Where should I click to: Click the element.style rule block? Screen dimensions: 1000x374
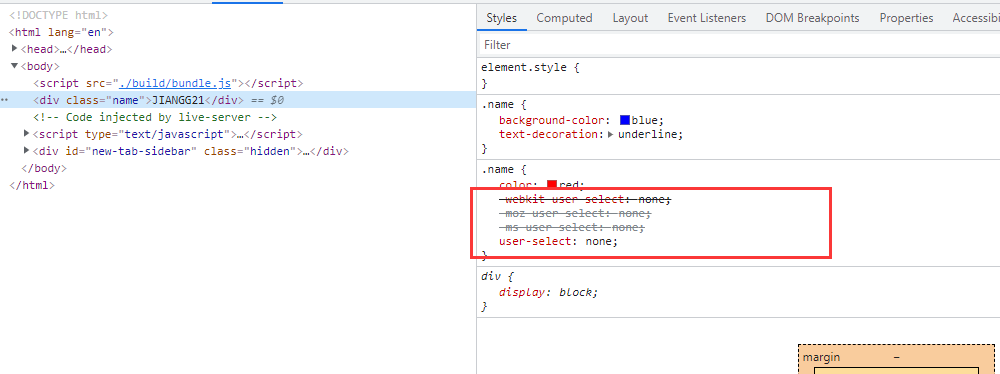[x=739, y=75]
